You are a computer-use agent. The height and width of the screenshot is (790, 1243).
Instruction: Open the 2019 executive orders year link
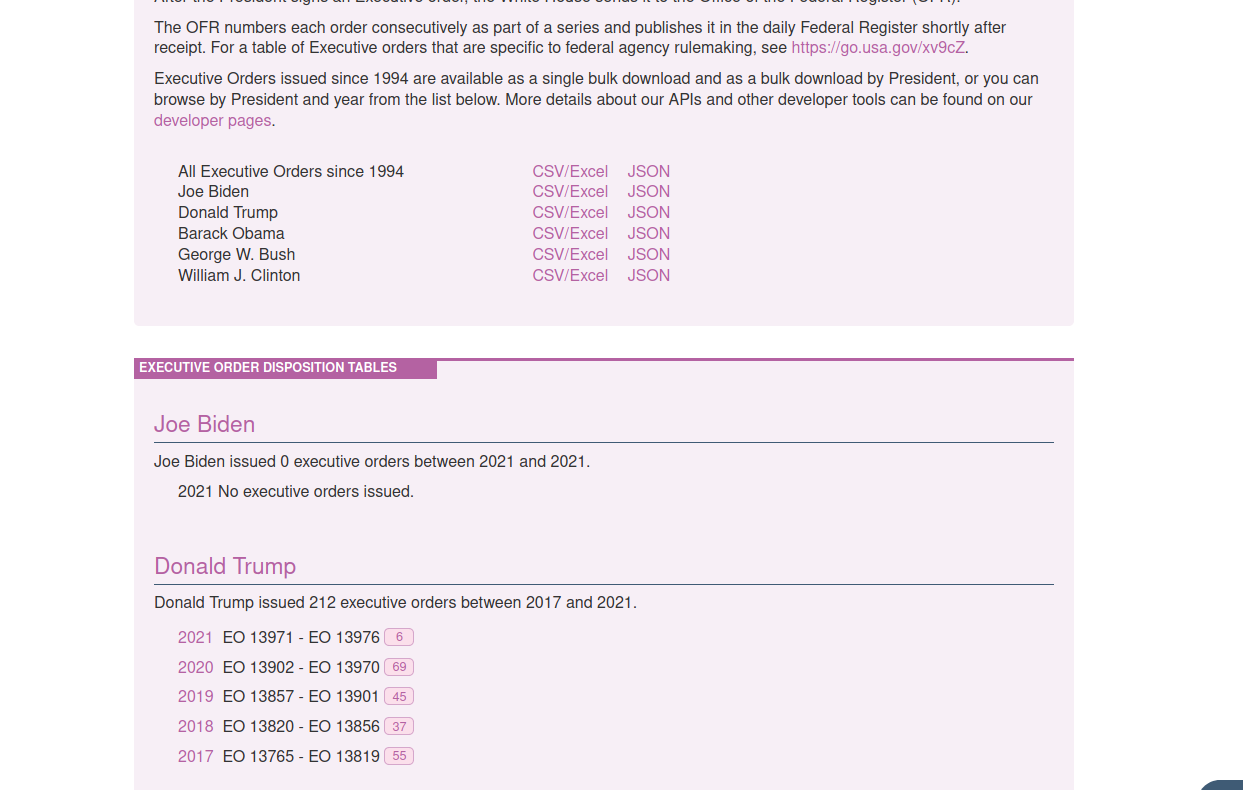click(x=195, y=697)
